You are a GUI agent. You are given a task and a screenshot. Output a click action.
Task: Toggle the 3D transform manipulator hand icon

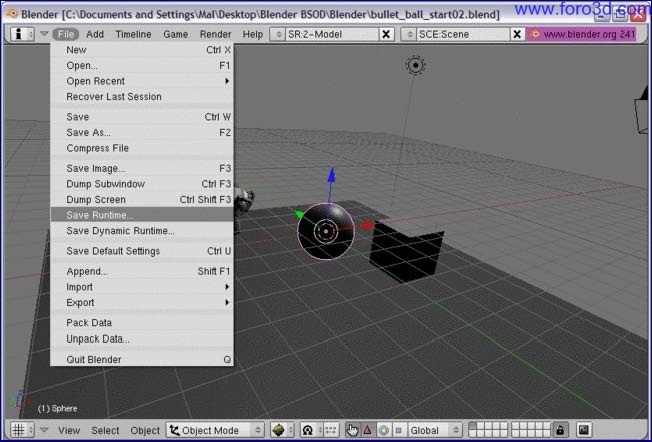tap(353, 430)
